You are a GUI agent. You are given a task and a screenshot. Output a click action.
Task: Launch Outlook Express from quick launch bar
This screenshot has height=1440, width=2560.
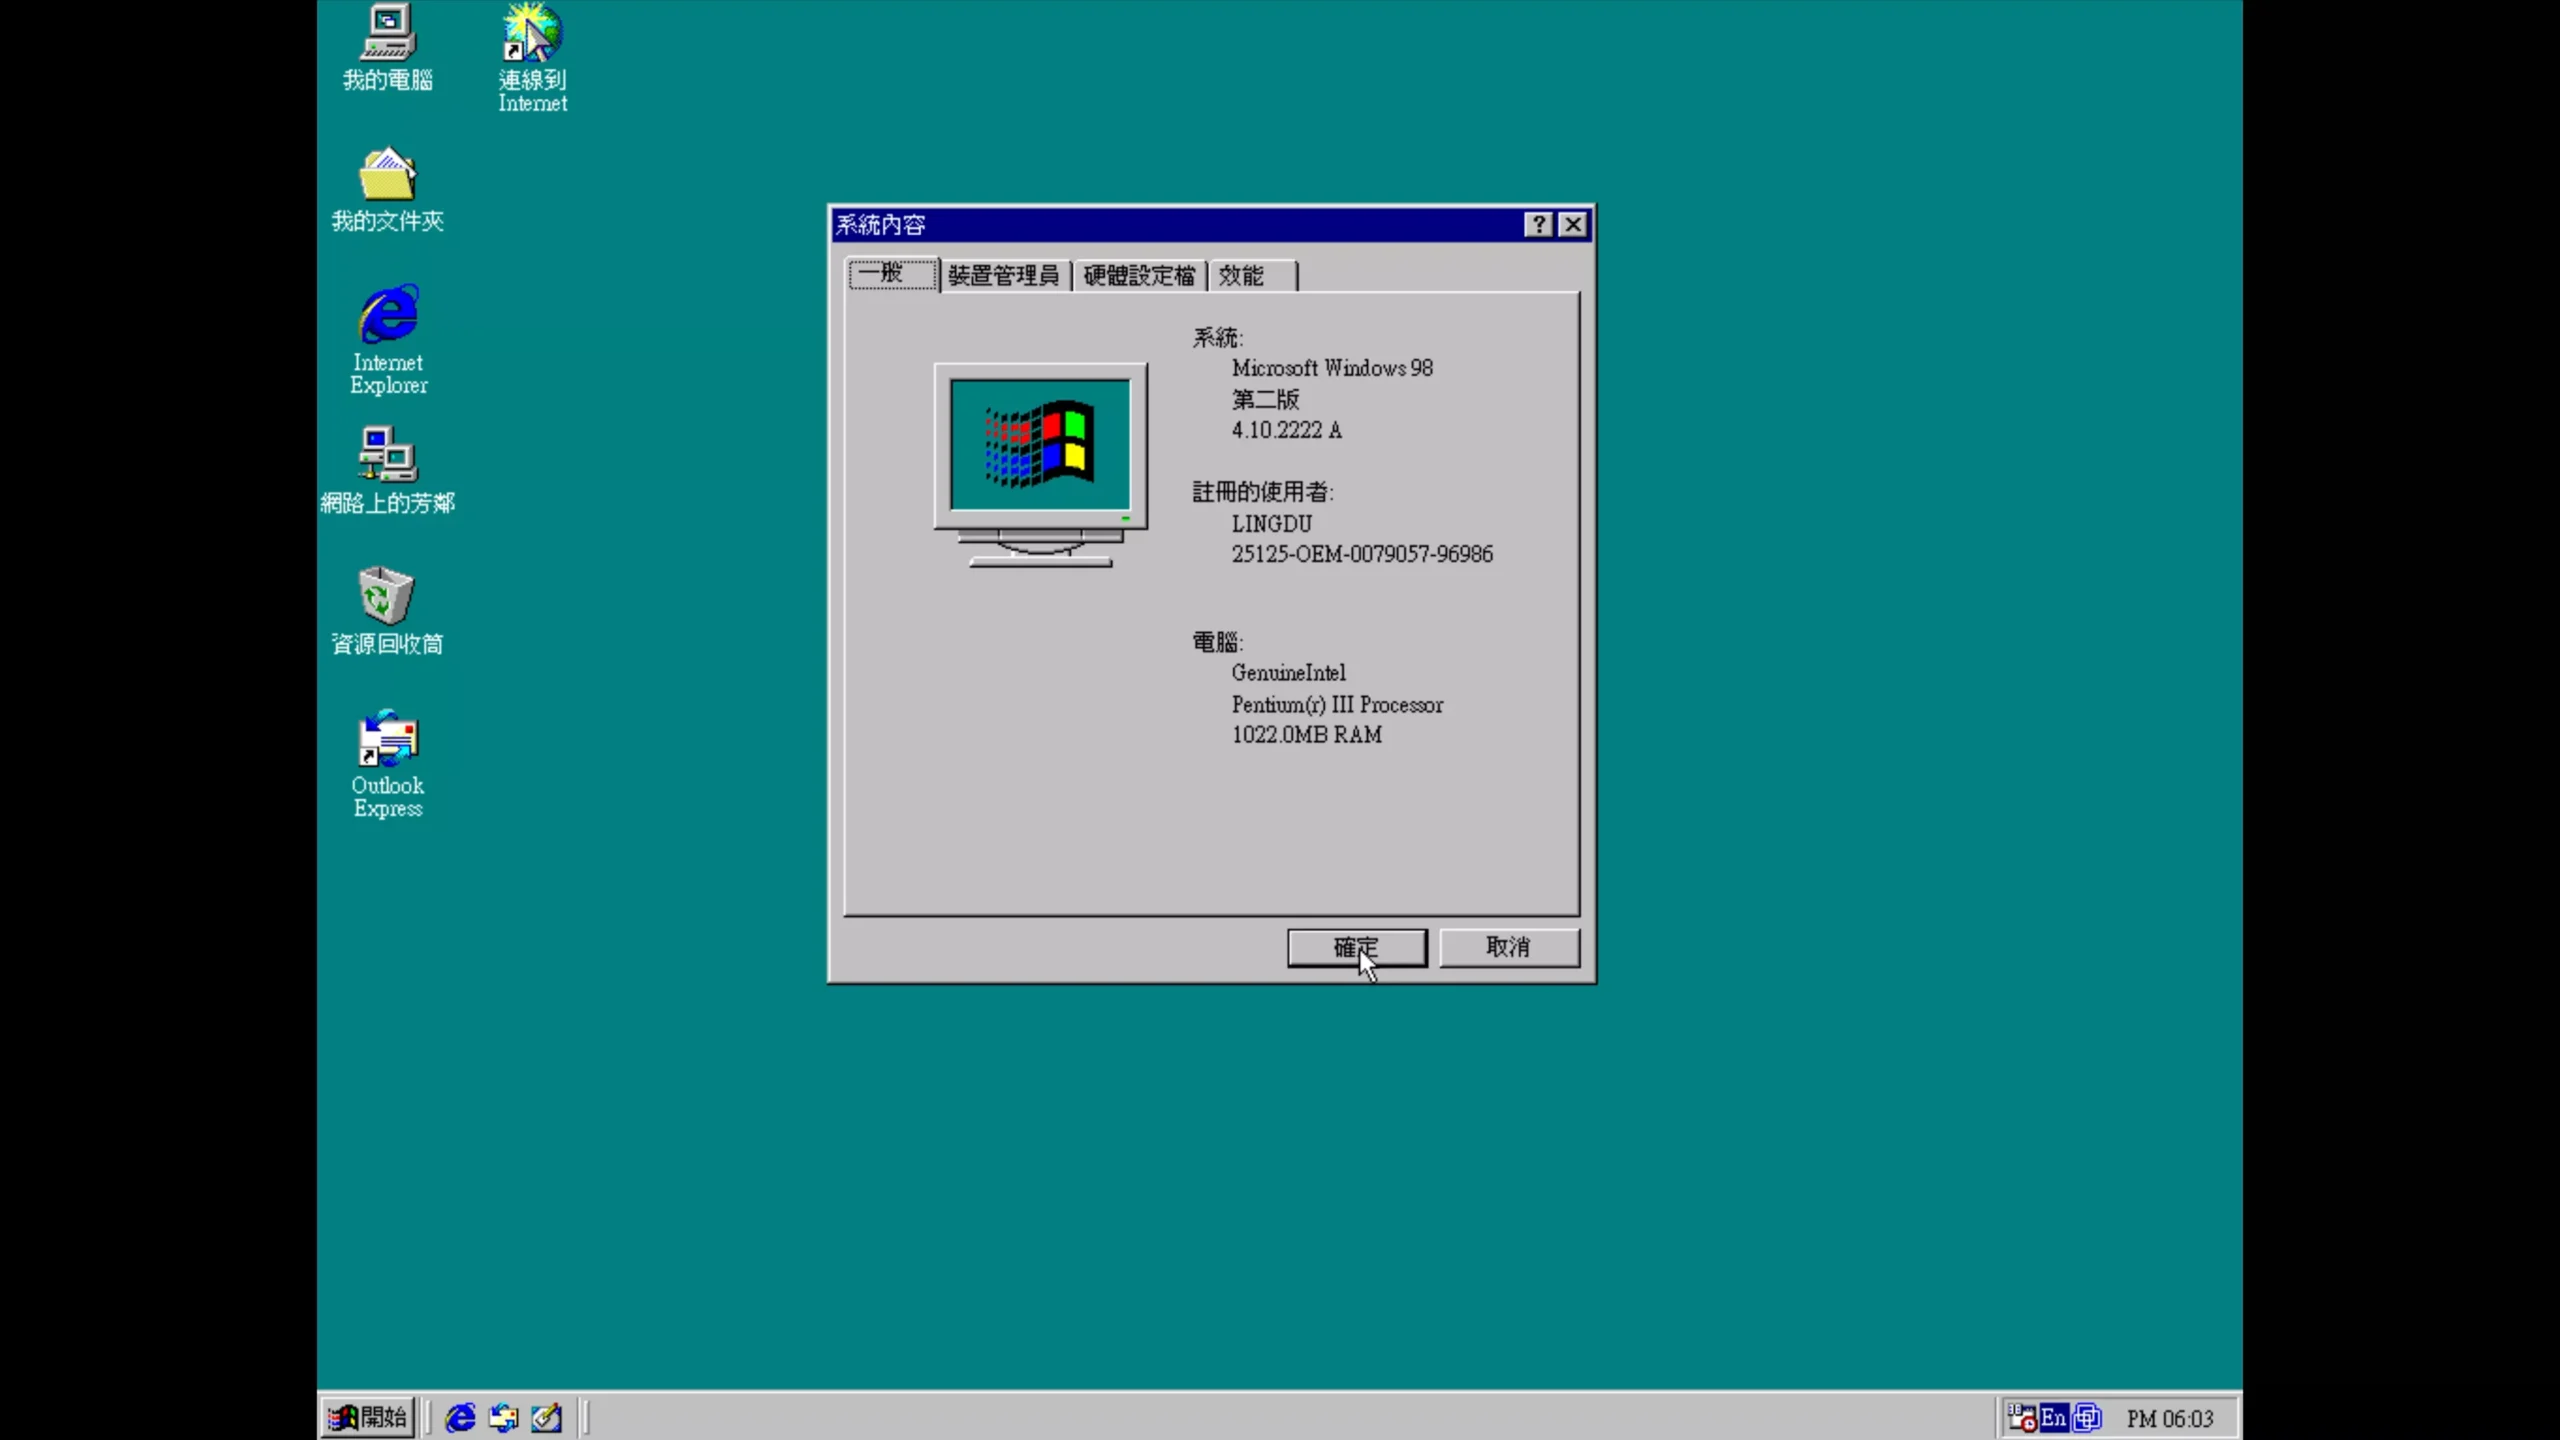click(503, 1417)
